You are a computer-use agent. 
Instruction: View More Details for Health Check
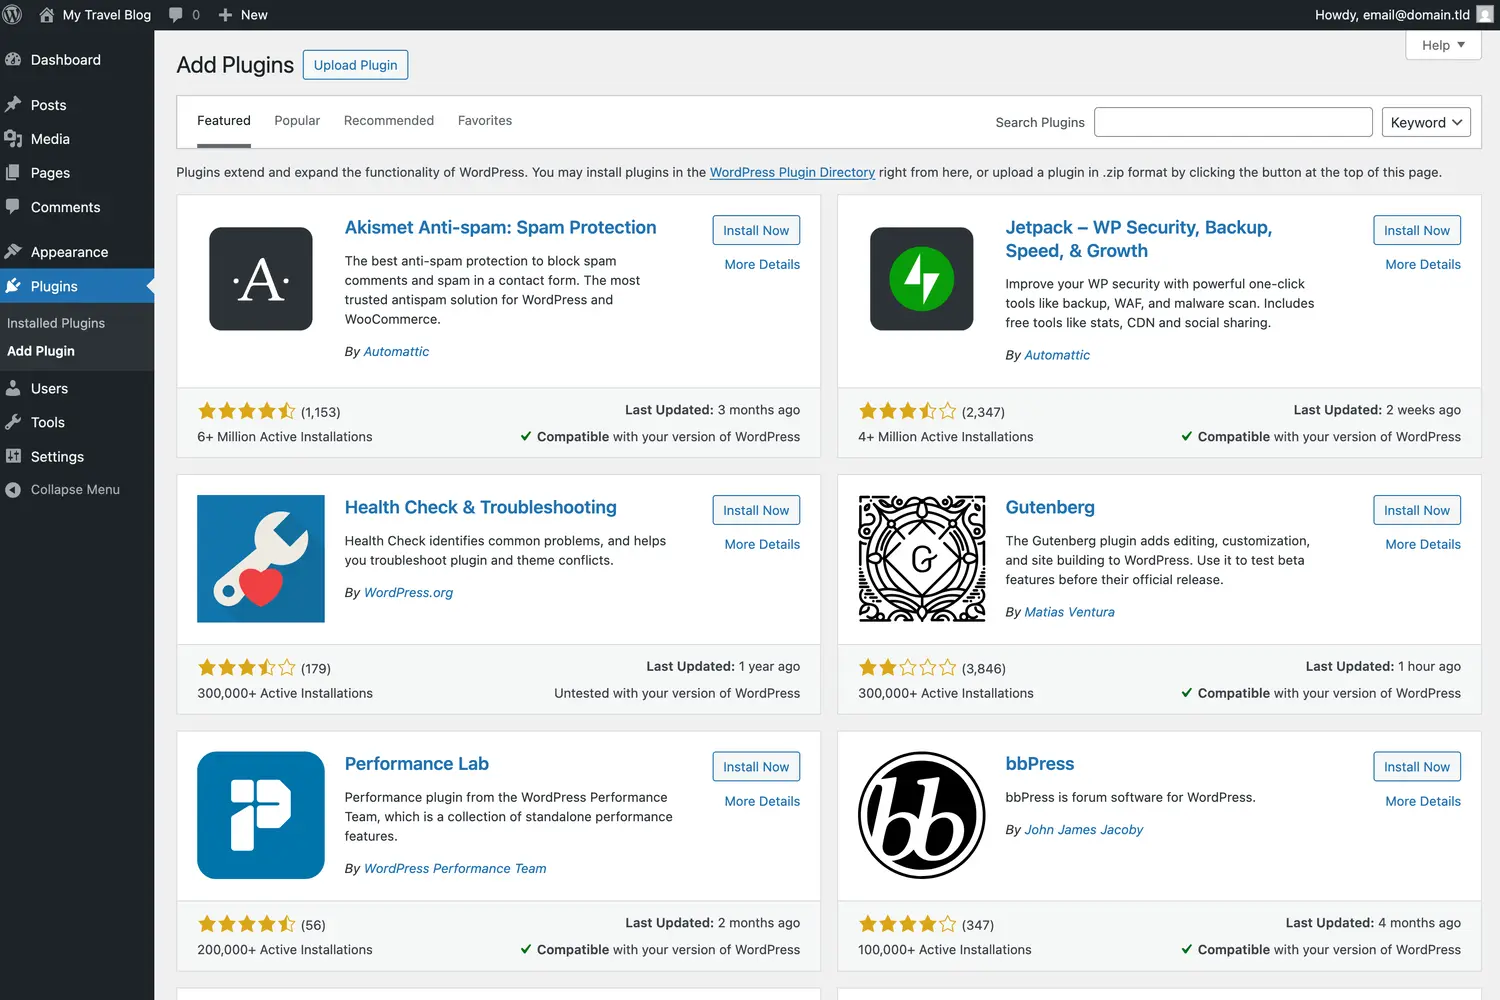(x=762, y=545)
